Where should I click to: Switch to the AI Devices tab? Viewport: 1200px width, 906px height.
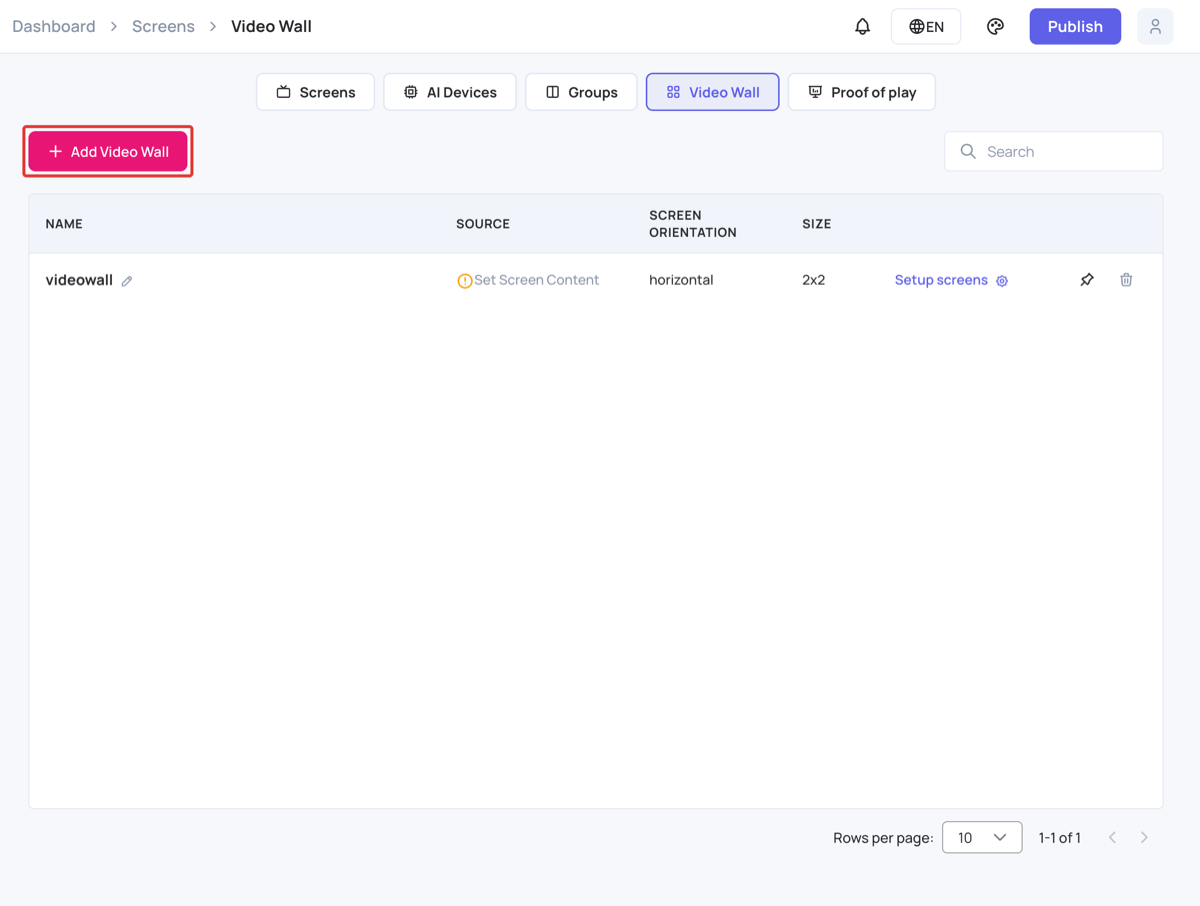pos(450,92)
